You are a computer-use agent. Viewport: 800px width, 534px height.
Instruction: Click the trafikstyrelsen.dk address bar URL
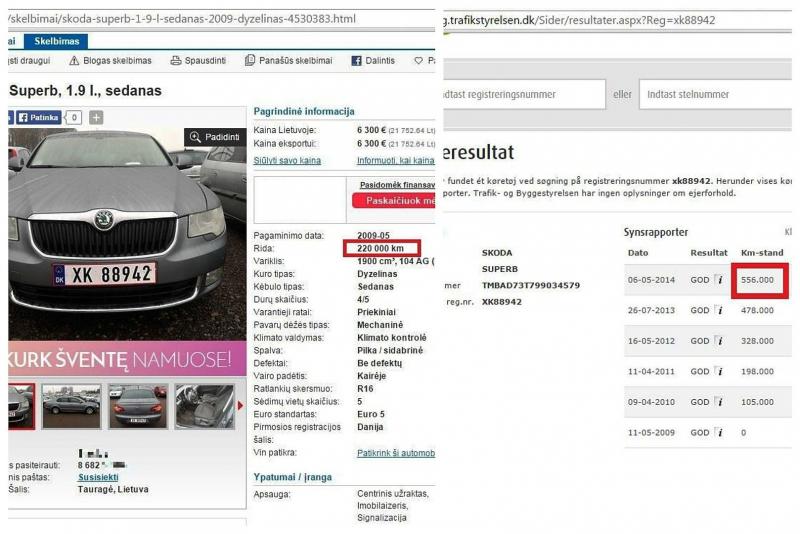pyautogui.click(x=579, y=20)
